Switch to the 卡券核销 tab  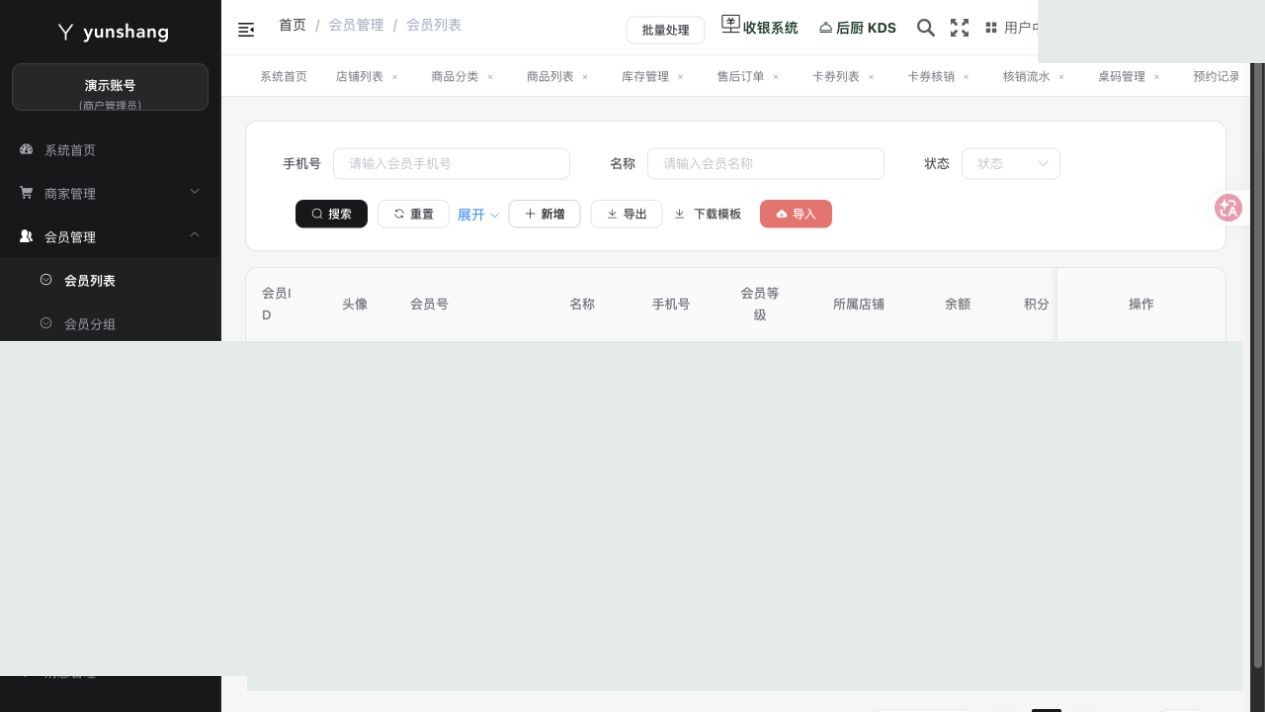click(932, 77)
